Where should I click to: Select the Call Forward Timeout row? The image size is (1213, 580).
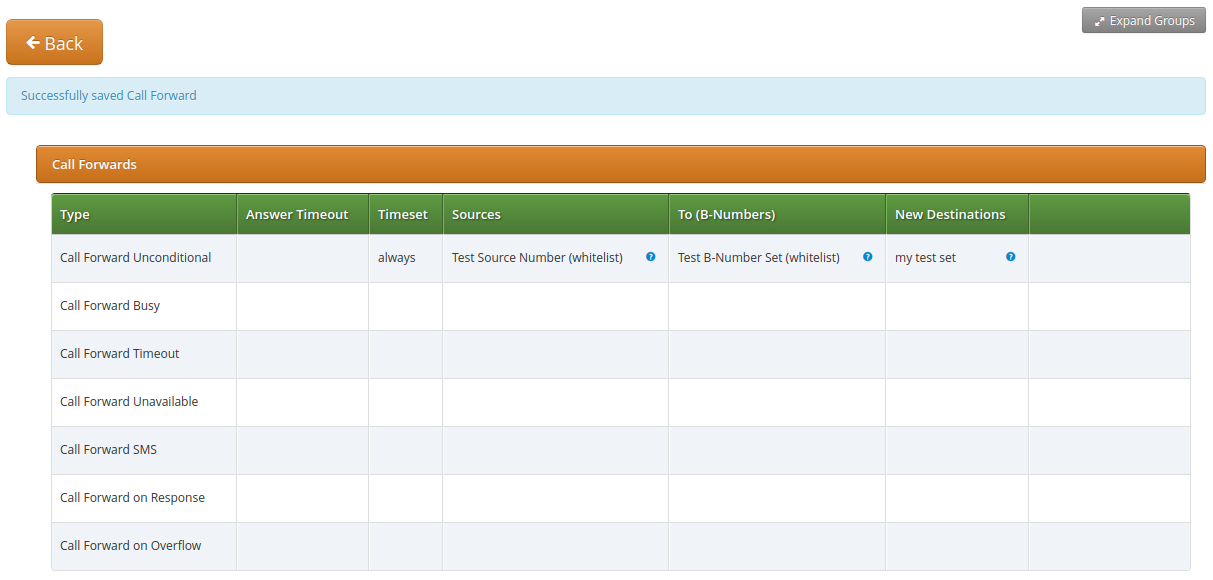pyautogui.click(x=119, y=354)
